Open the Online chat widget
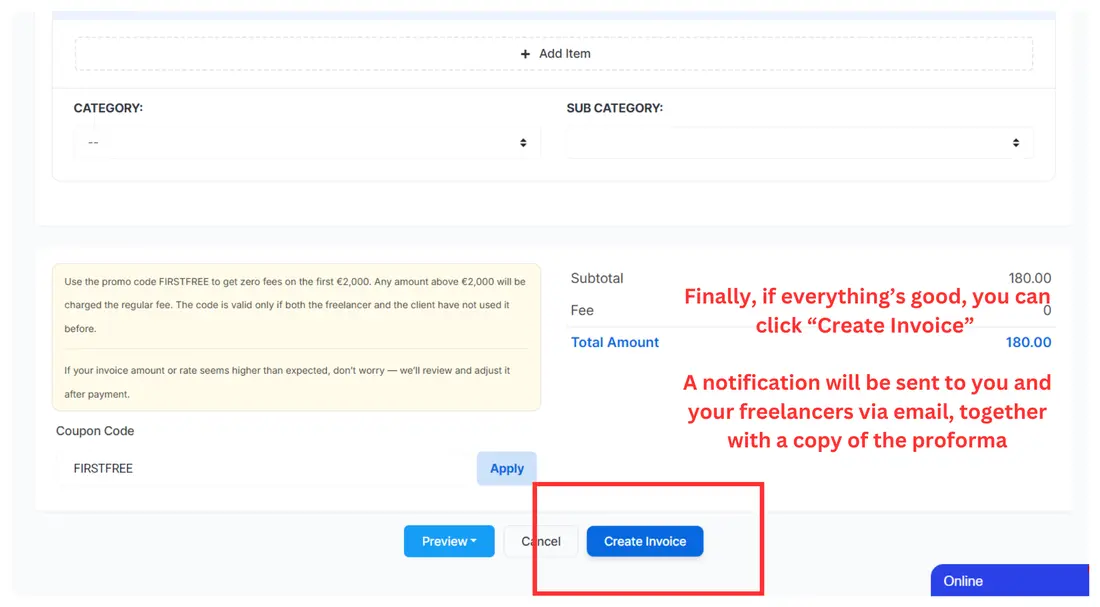The height and width of the screenshot is (607, 1100). click(1010, 580)
